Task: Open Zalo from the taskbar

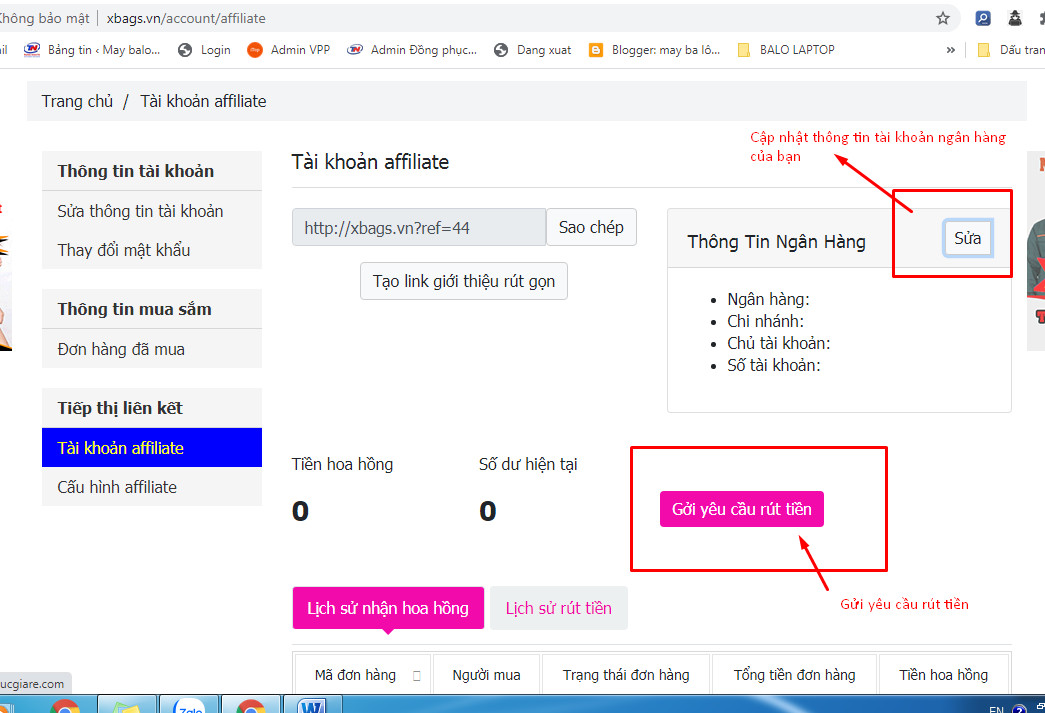Action: [189, 706]
